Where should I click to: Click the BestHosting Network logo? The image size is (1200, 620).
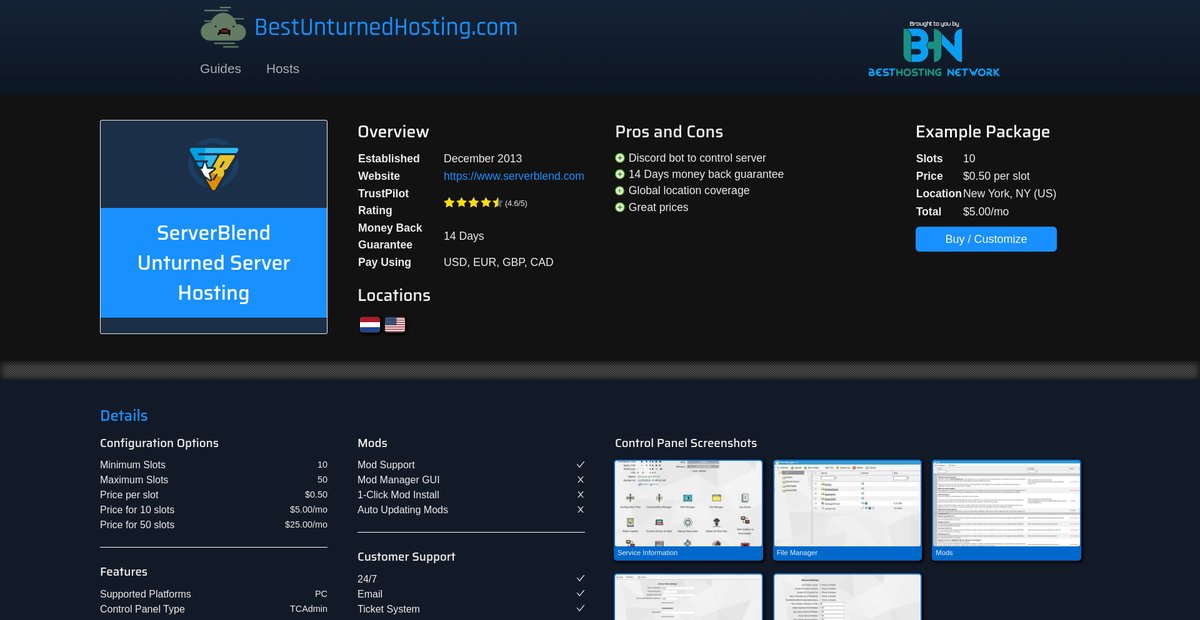pyautogui.click(x=933, y=49)
